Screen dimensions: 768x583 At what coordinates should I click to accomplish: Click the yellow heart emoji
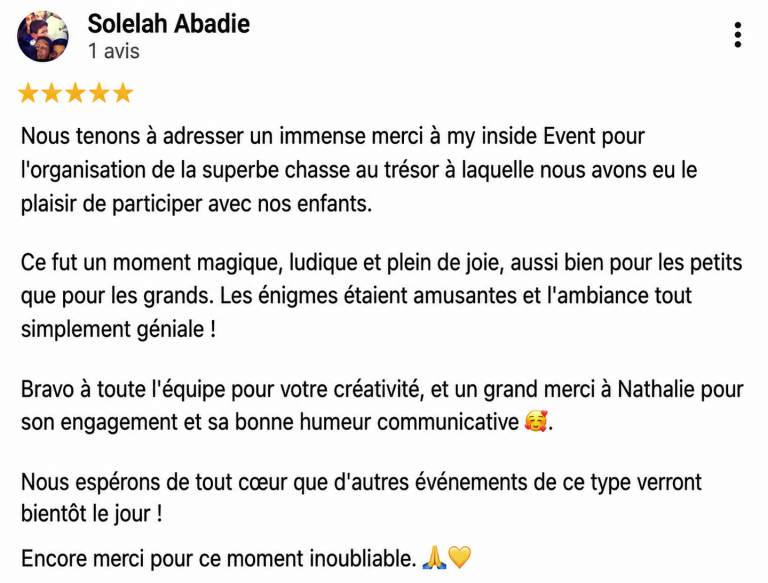[x=459, y=558]
